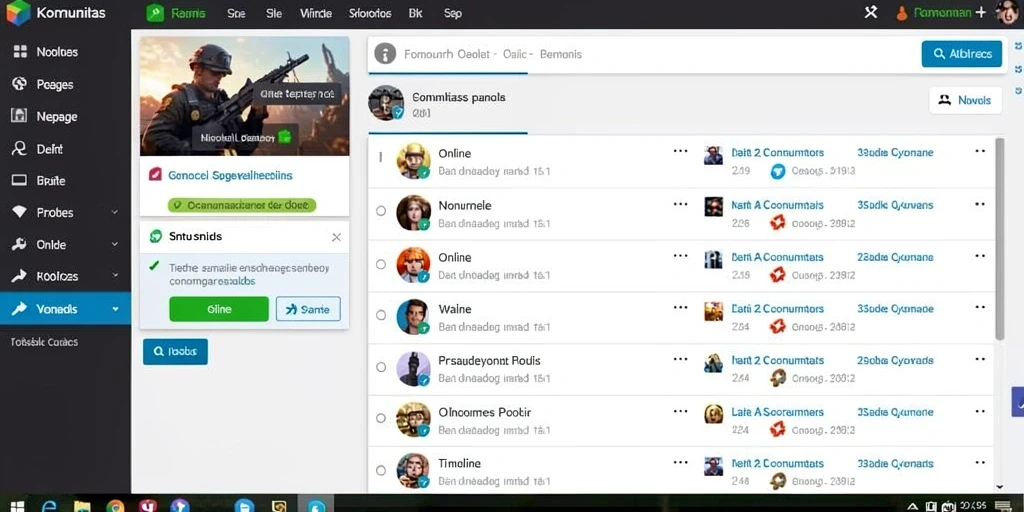This screenshot has height=512, width=1024.
Task: Open the three-dot menu next to Walne
Action: click(x=680, y=307)
